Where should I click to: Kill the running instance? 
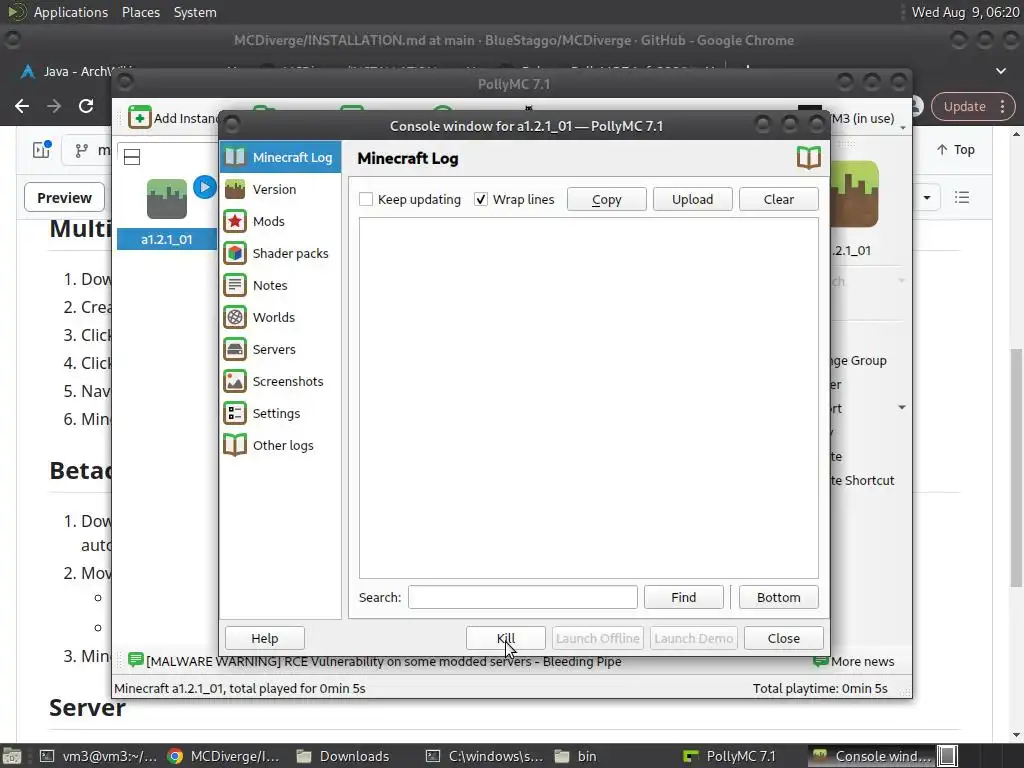point(505,638)
